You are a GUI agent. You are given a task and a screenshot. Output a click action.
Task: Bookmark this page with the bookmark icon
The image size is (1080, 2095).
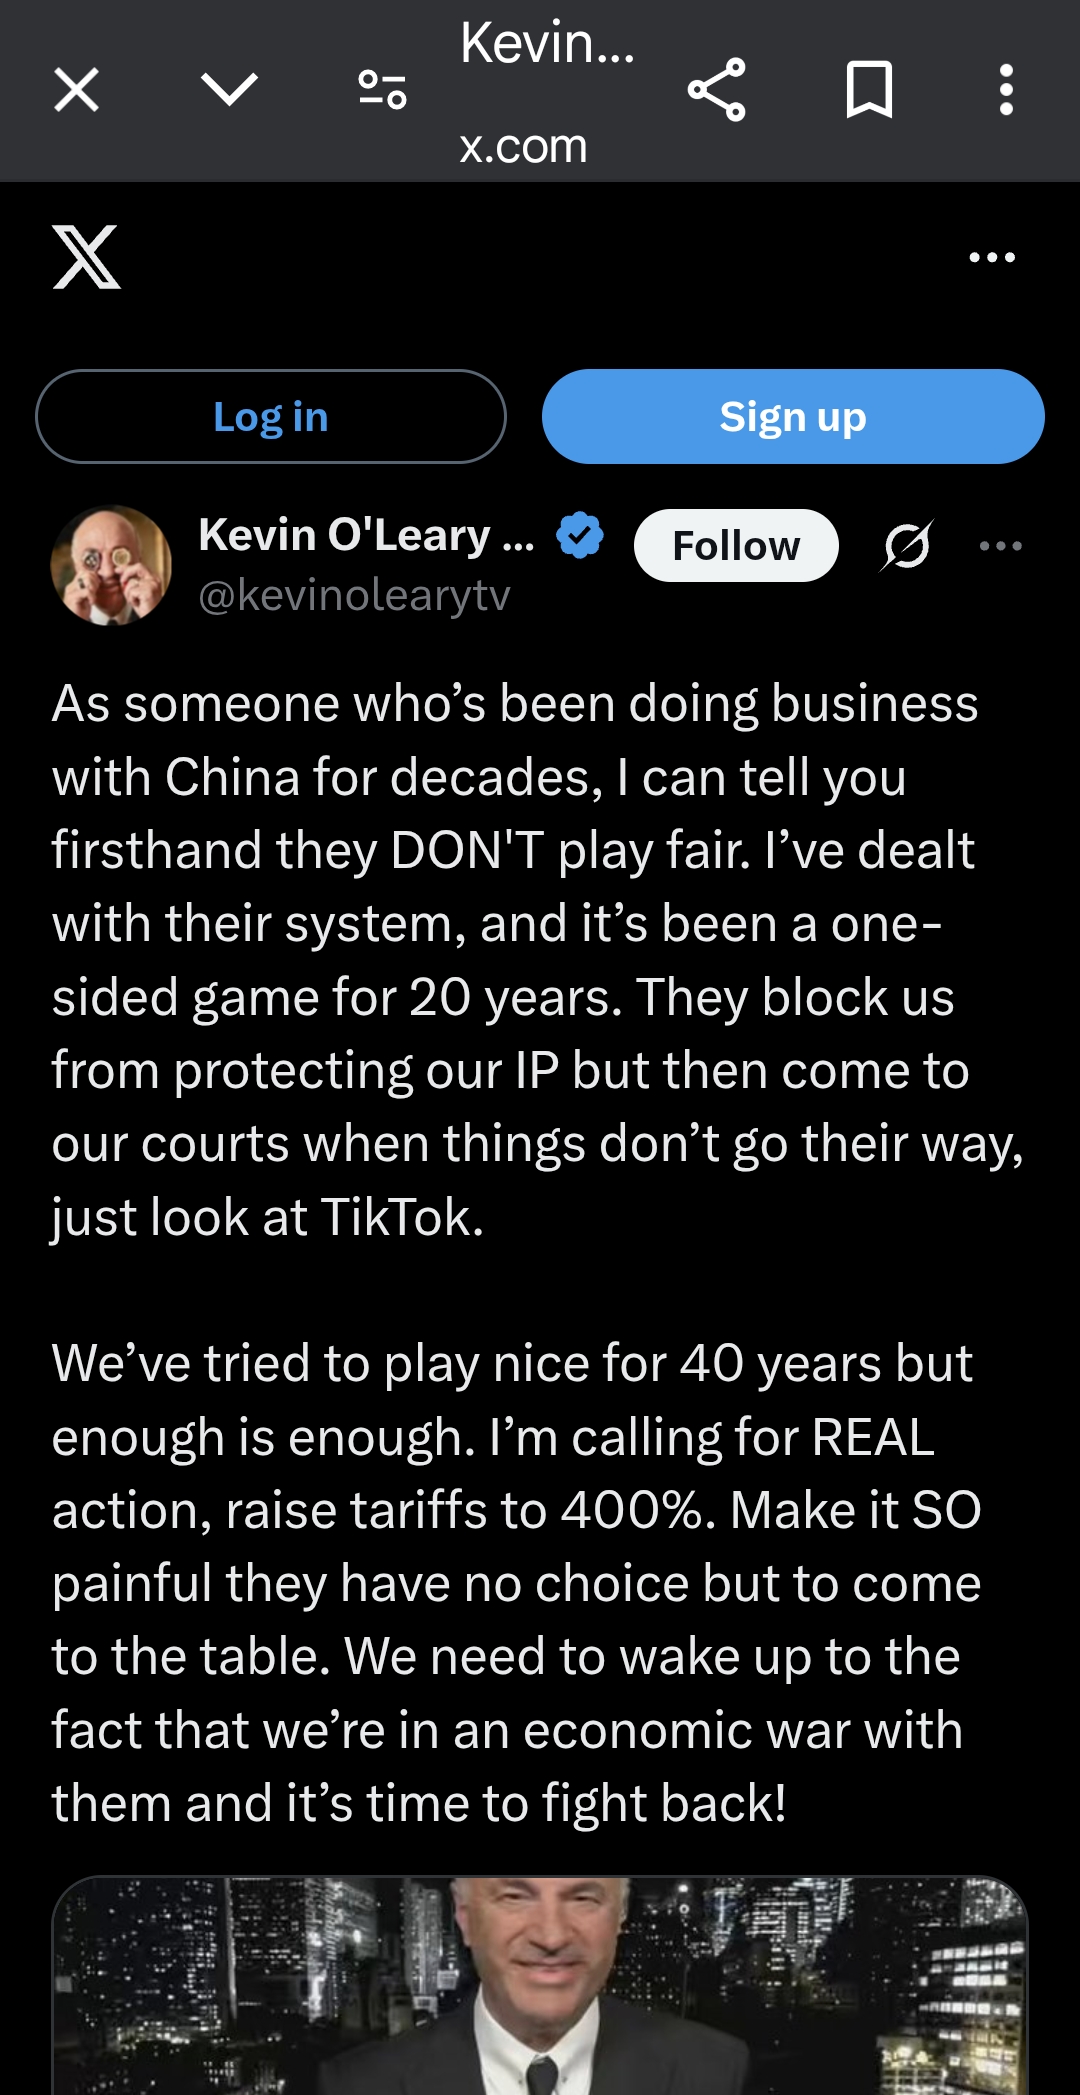(x=869, y=90)
